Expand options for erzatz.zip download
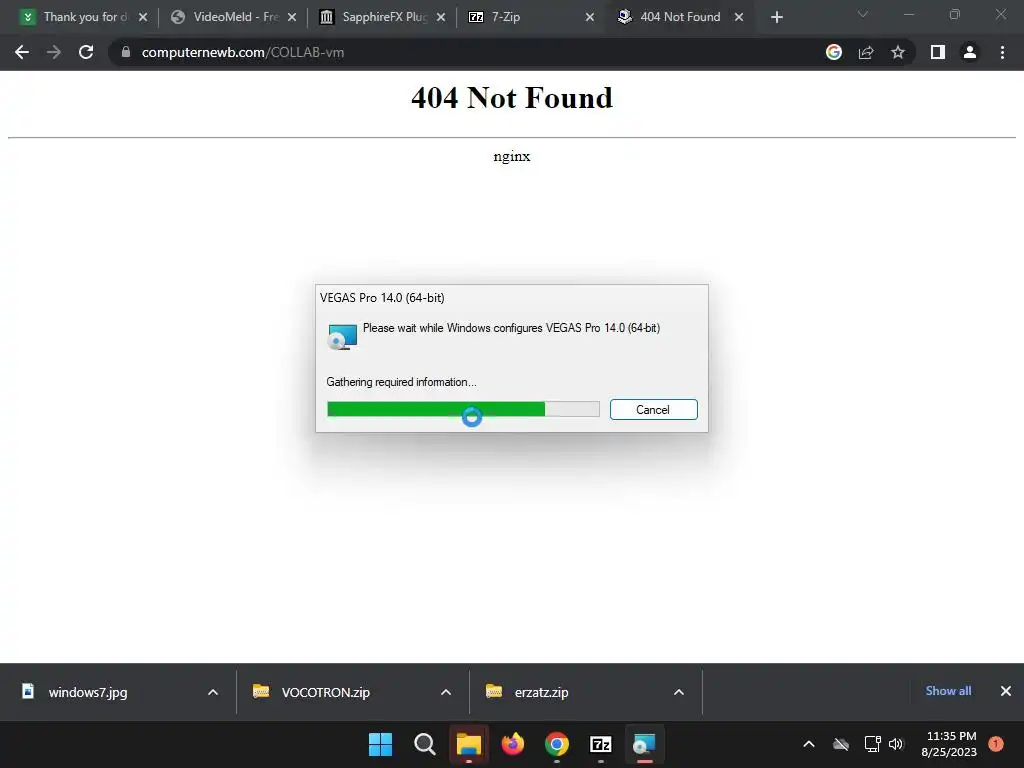 click(679, 692)
